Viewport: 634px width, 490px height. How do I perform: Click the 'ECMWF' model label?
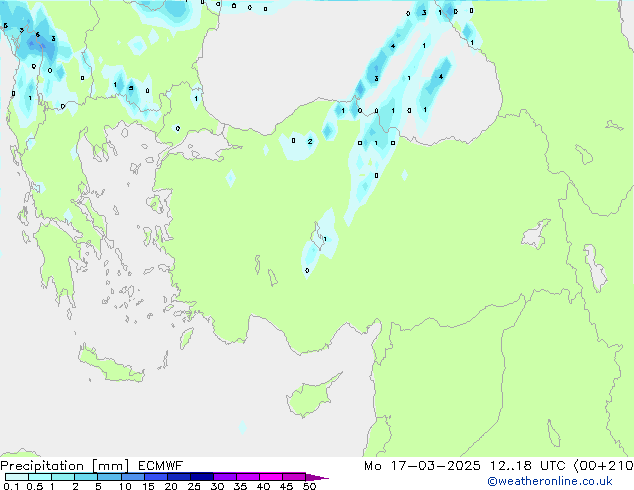click(160, 466)
